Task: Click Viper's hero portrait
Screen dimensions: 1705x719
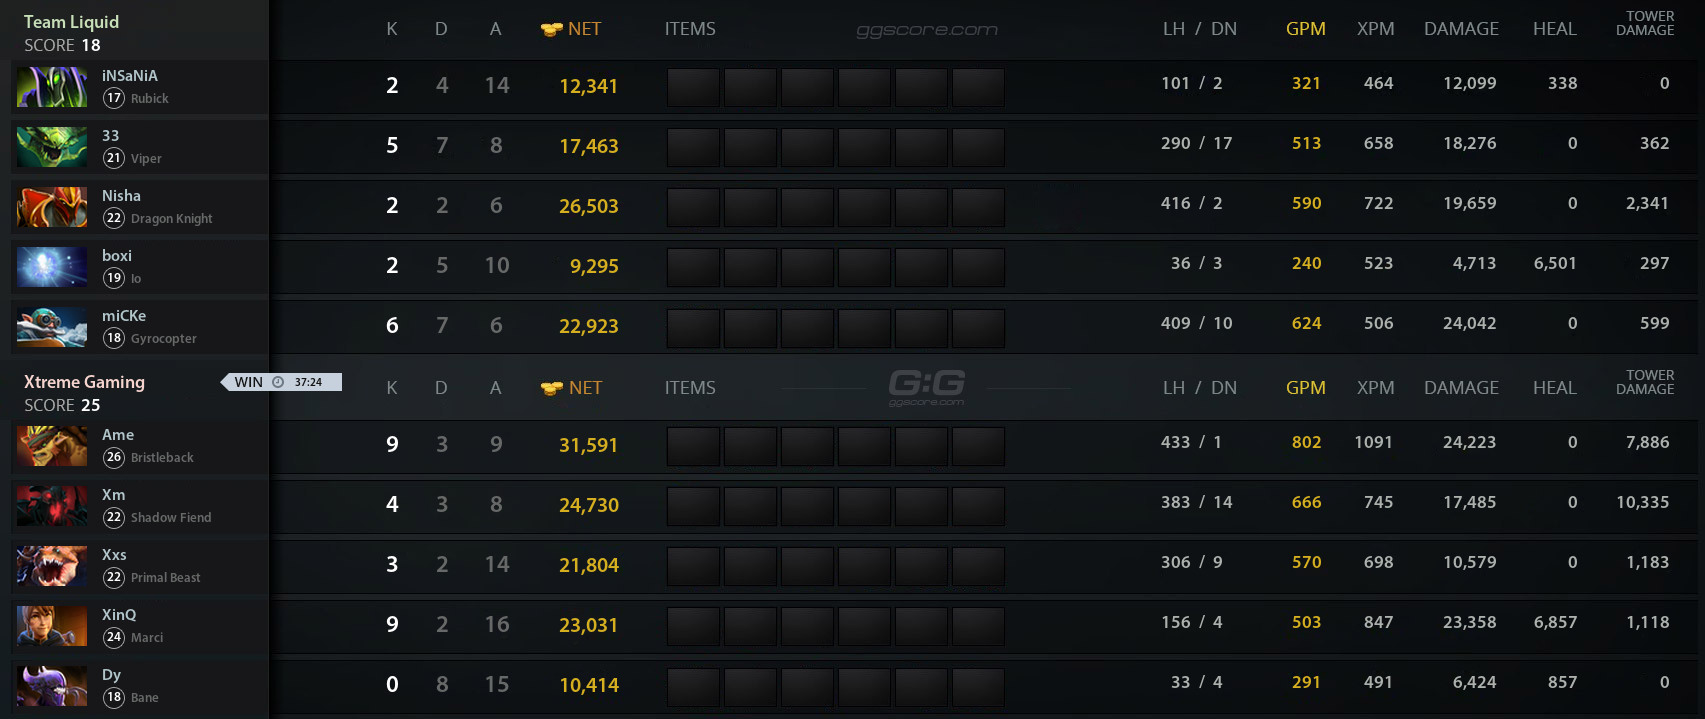Action: pyautogui.click(x=51, y=147)
